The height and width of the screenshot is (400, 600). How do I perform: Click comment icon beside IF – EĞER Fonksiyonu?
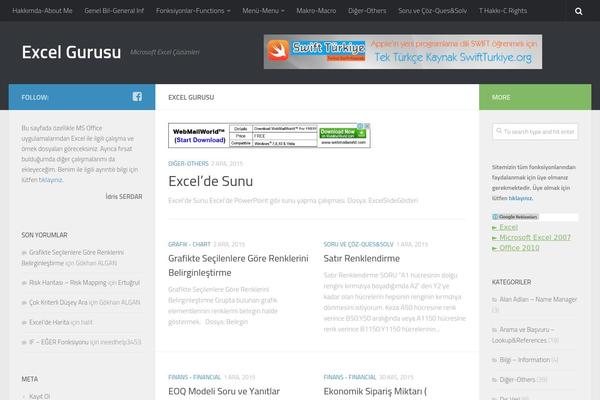coord(24,342)
